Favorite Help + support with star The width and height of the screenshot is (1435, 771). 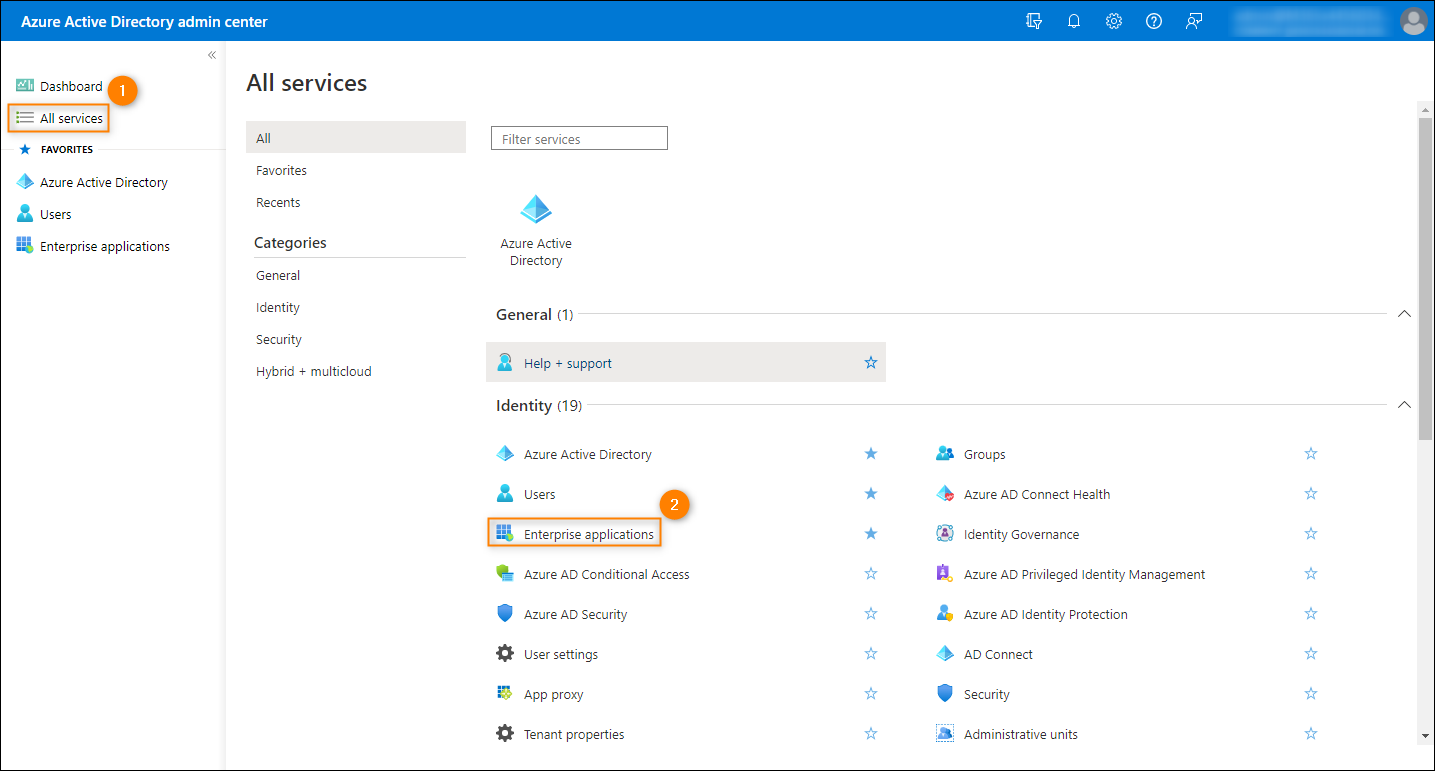coord(871,363)
